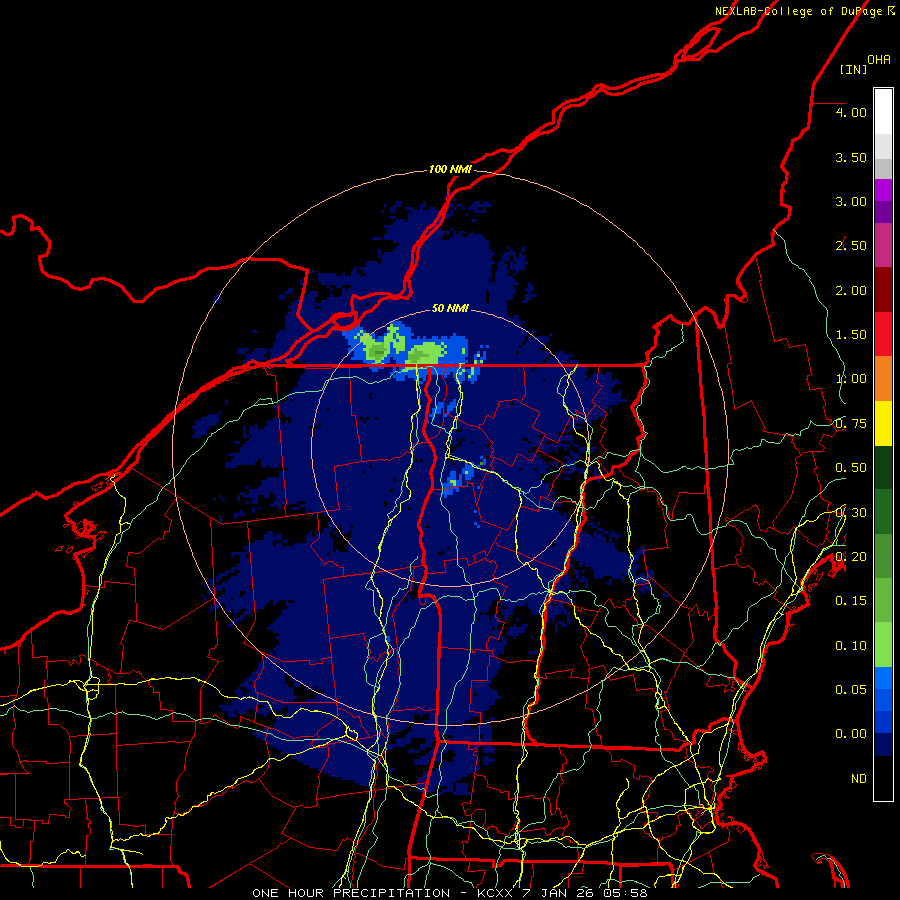Click the 2.50 legend value
The height and width of the screenshot is (900, 900).
pyautogui.click(x=851, y=246)
